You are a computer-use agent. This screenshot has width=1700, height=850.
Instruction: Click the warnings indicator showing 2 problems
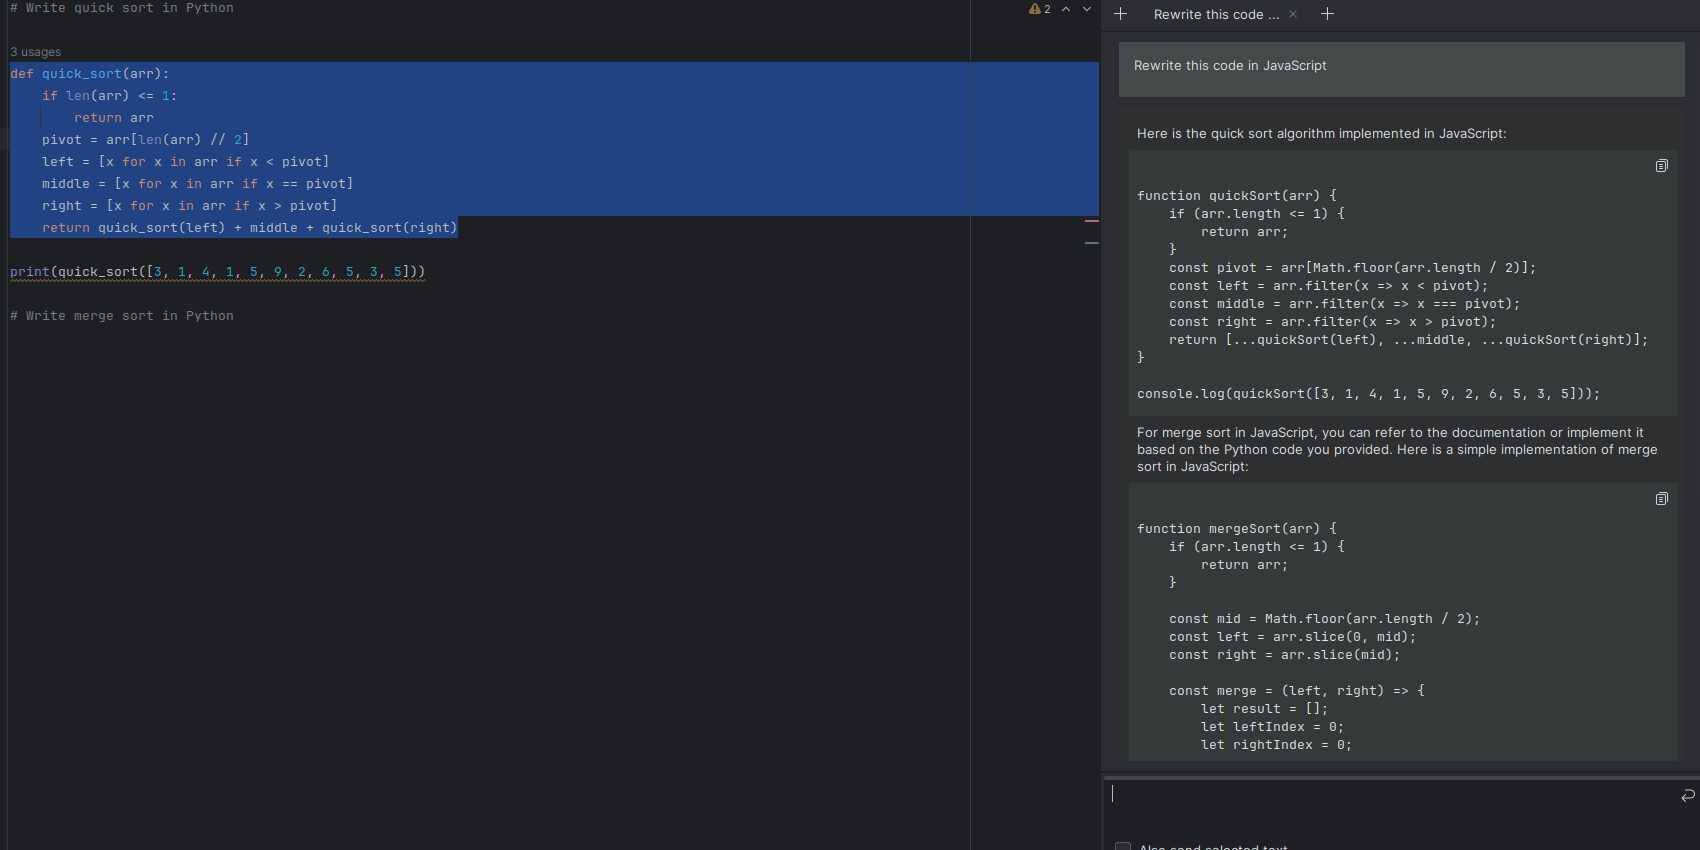[1040, 9]
